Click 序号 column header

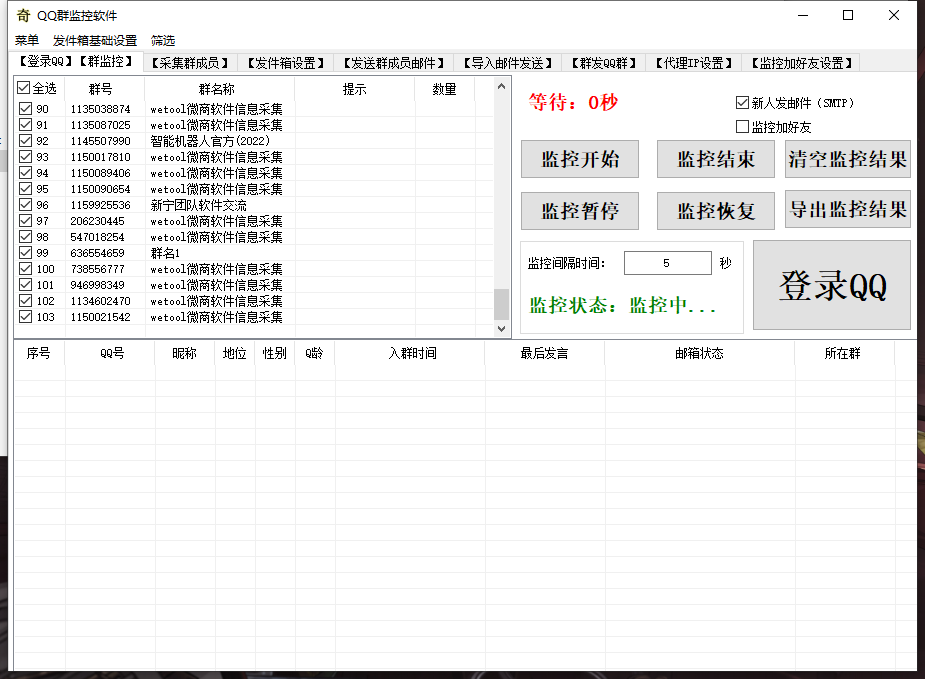38,353
